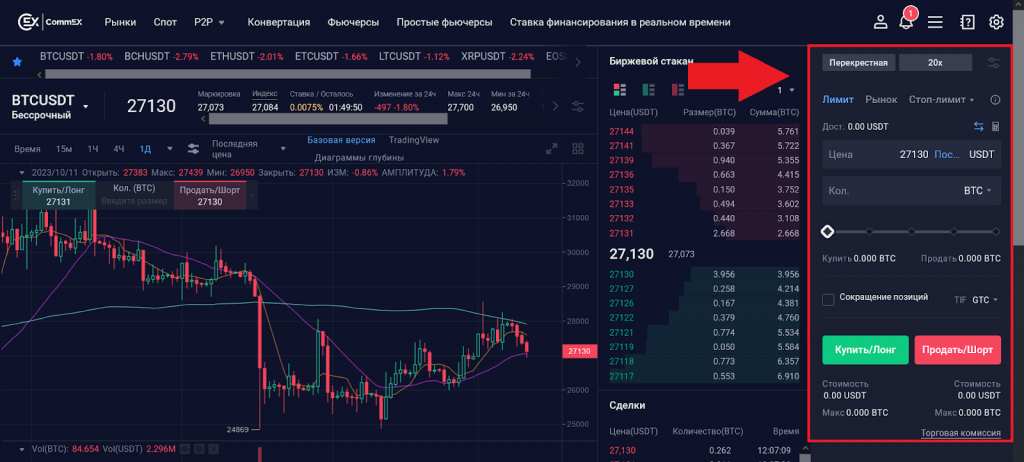Open the settings gear icon in header
The image size is (1024, 462).
996,22
